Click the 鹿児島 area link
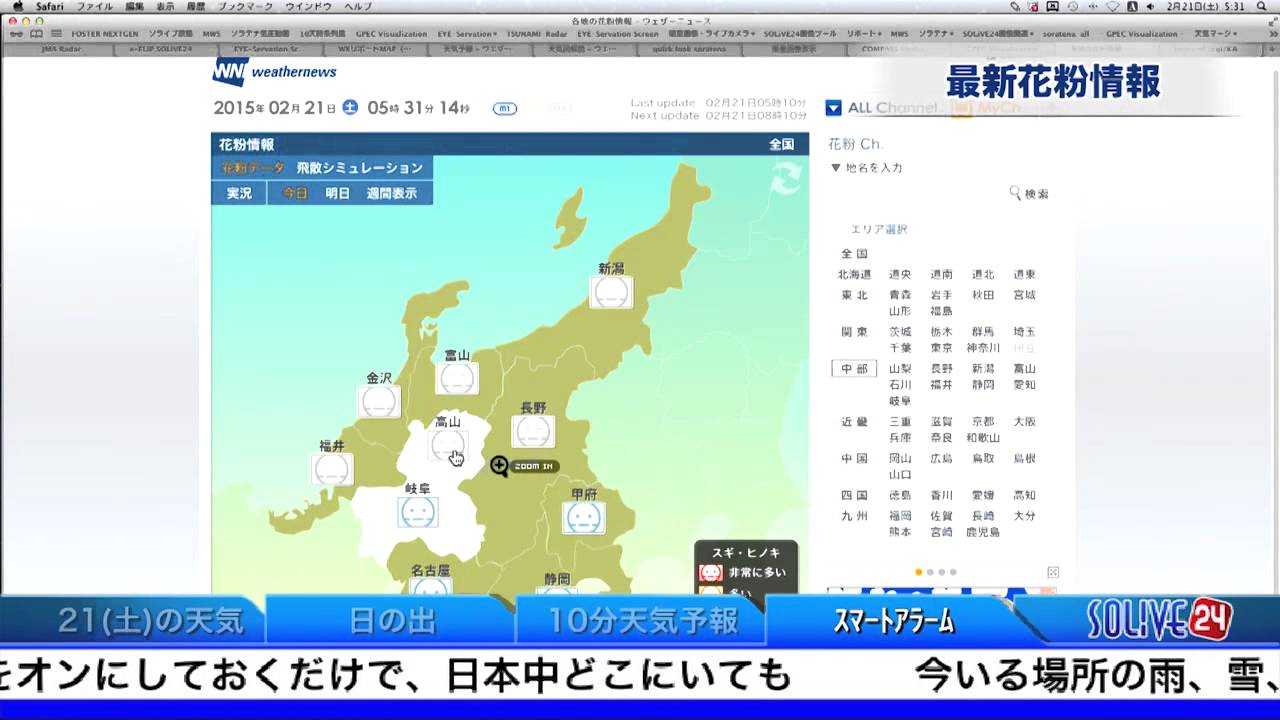The image size is (1280, 720). (983, 532)
